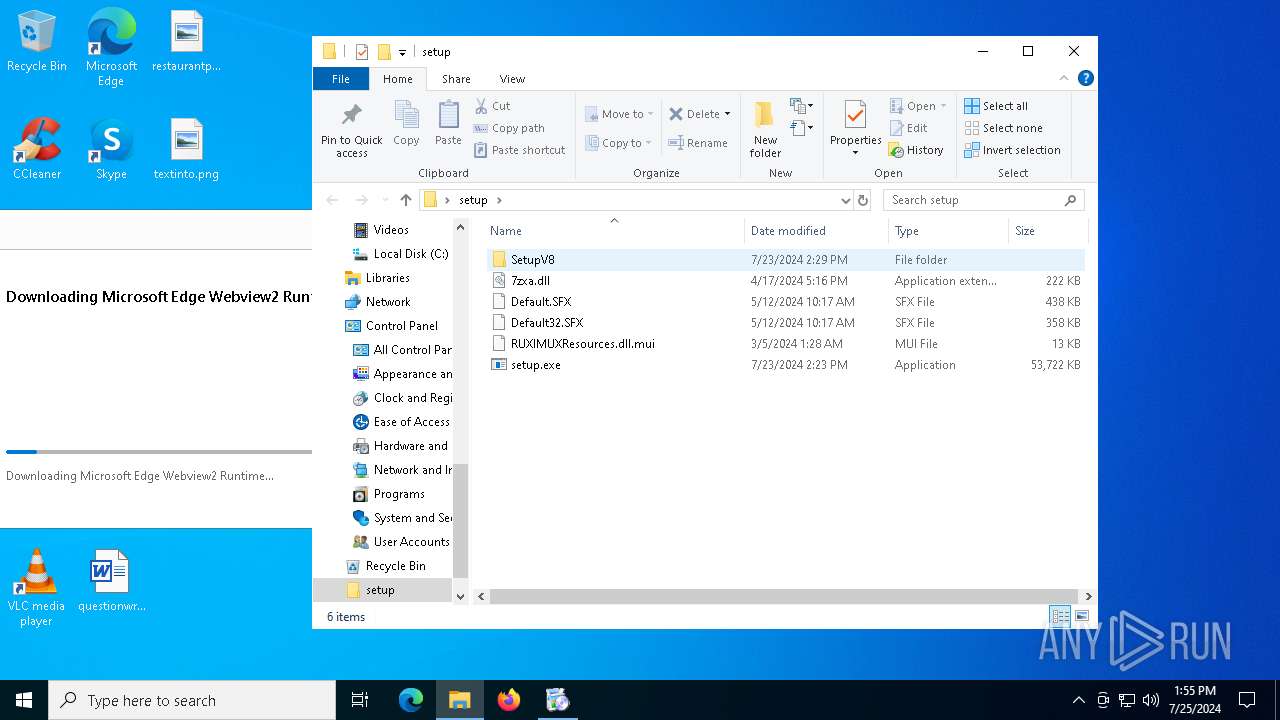Screen dimensions: 1280x720
Task: Click Invert selection
Action: pyautogui.click(x=1012, y=150)
